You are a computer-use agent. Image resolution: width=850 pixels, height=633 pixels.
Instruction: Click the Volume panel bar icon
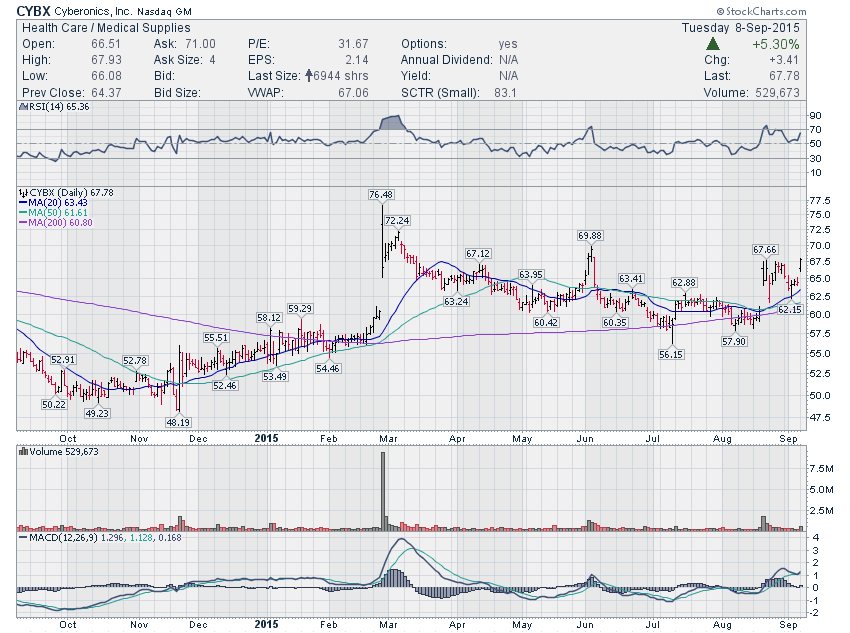pyautogui.click(x=23, y=451)
